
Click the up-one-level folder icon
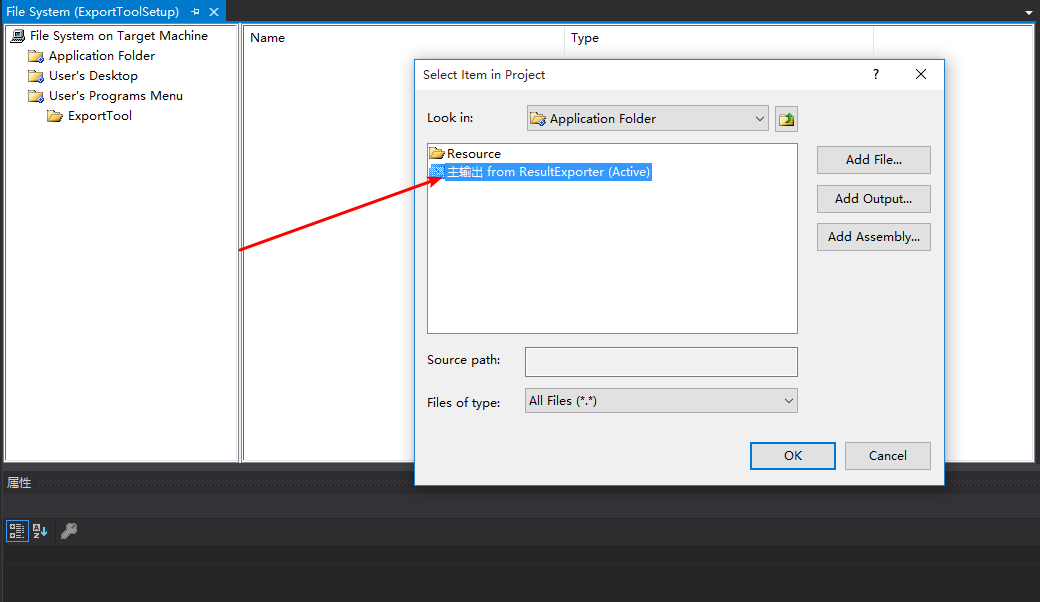(786, 119)
